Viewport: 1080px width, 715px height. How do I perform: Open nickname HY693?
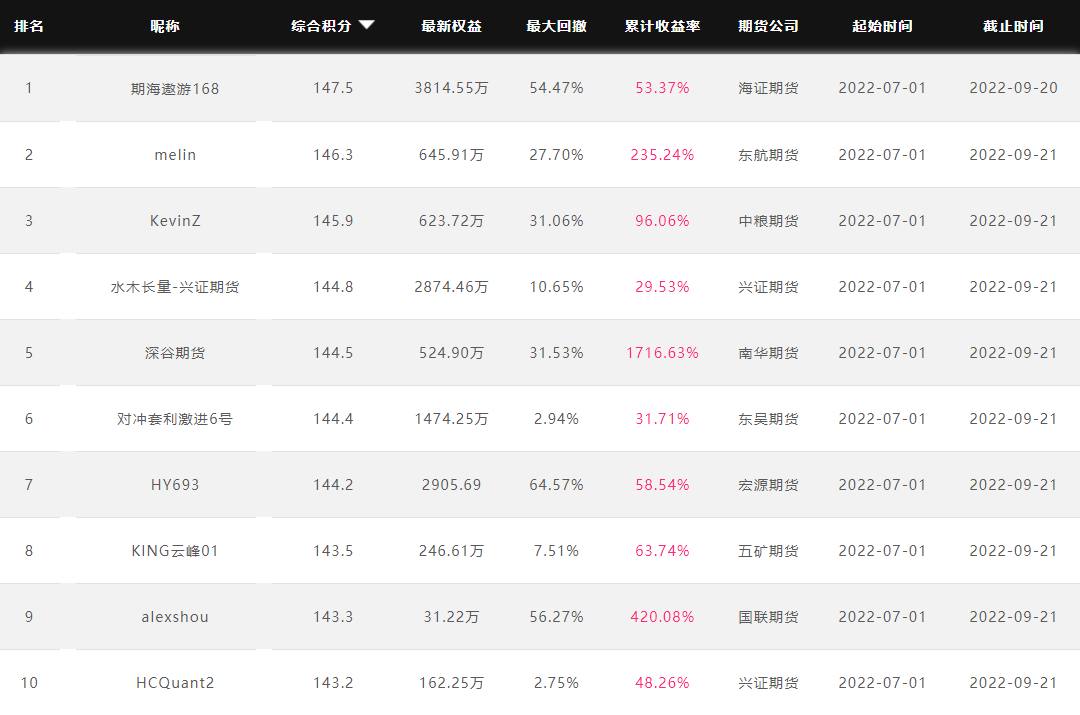(175, 485)
